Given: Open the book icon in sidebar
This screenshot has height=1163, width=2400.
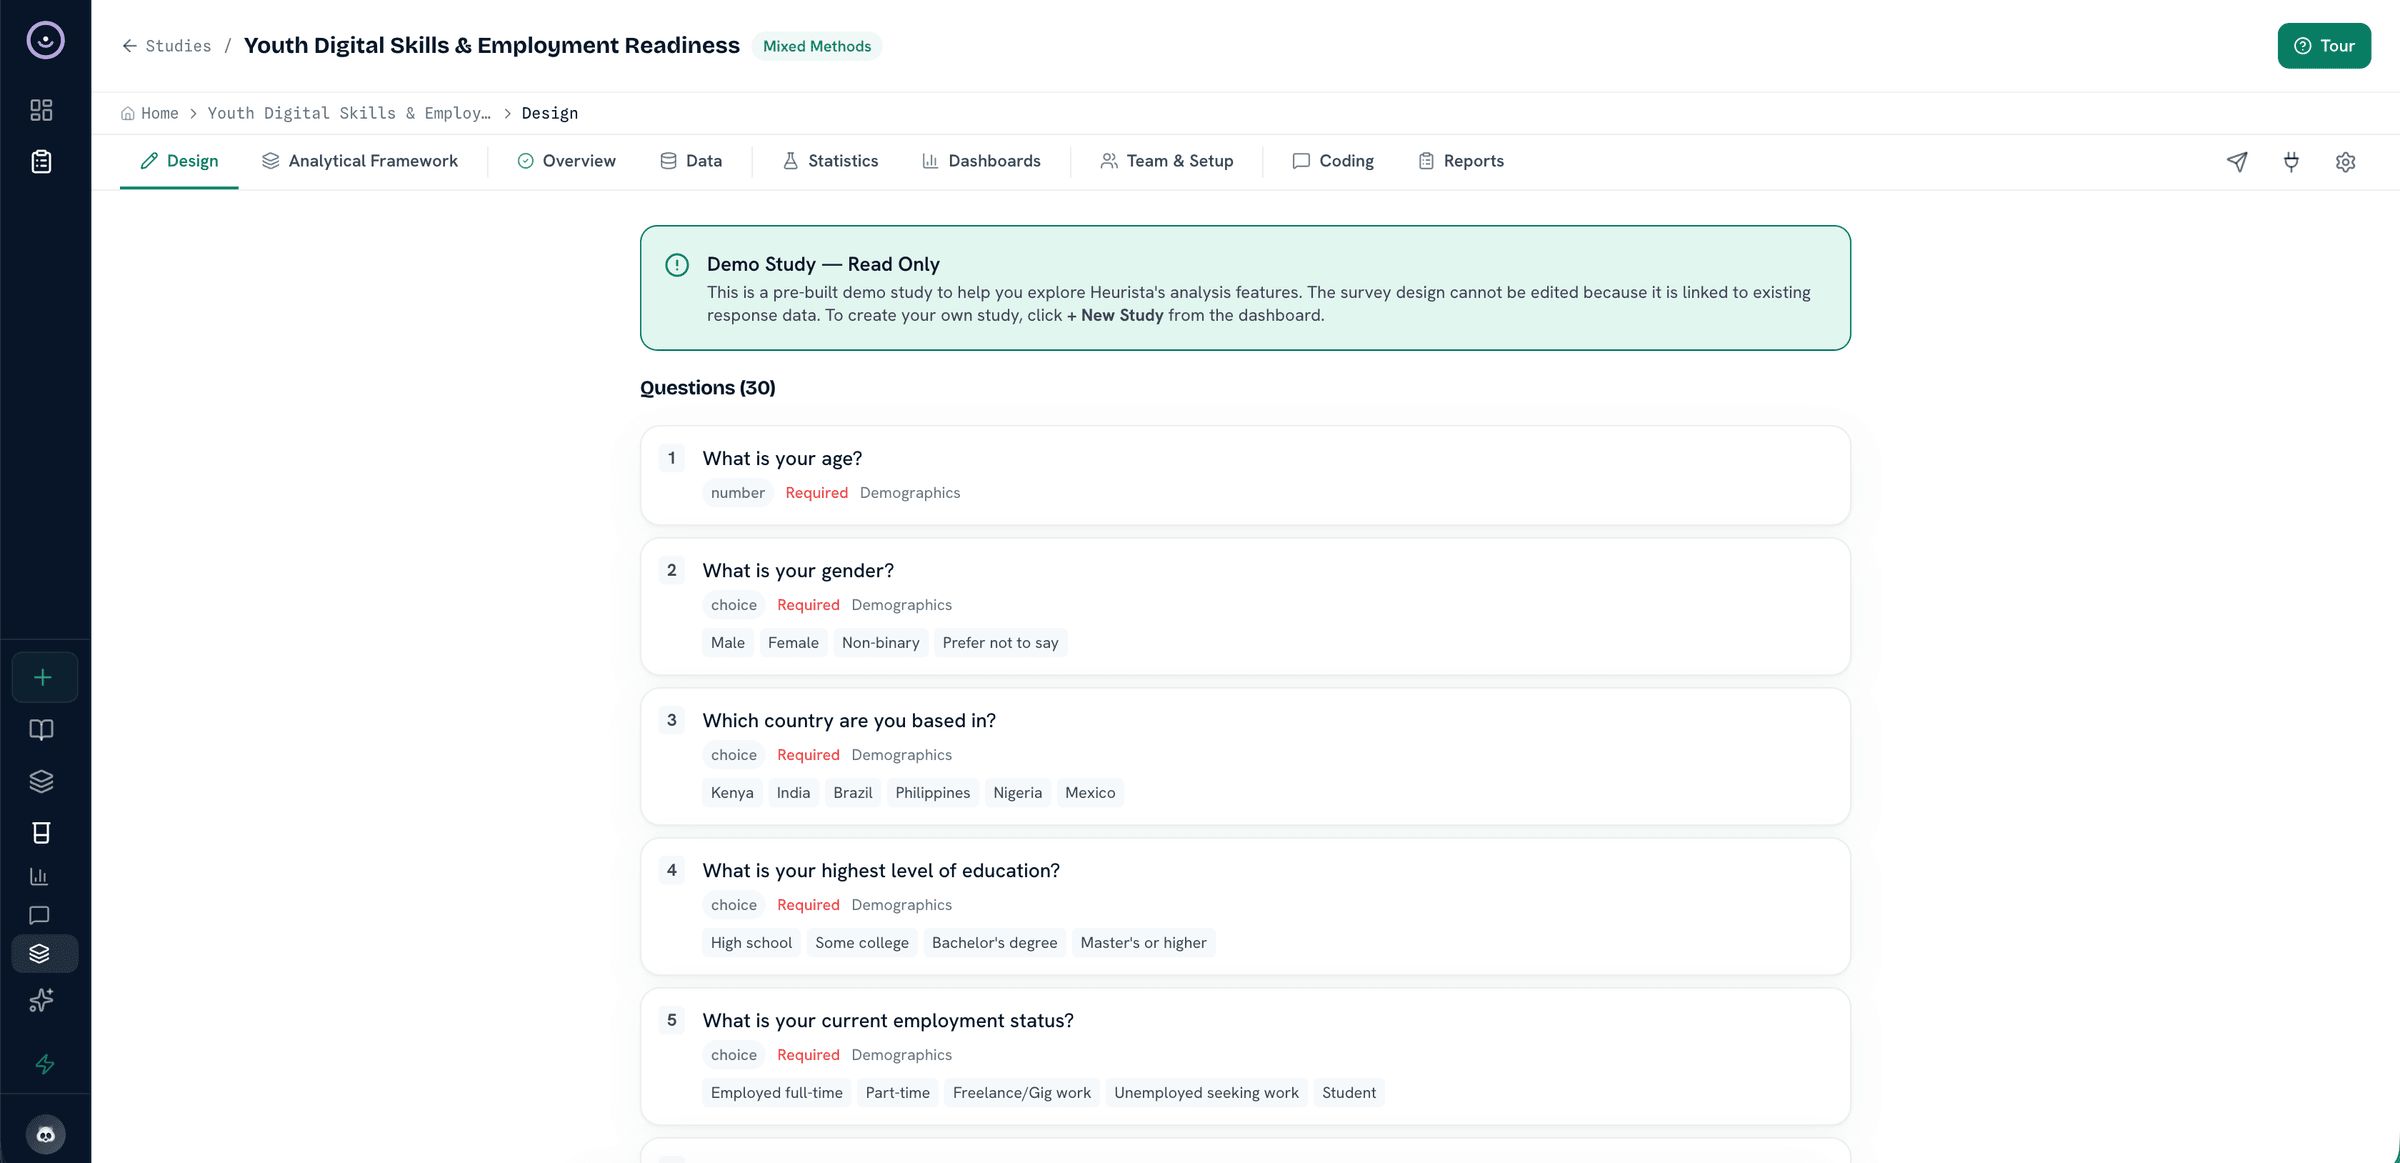Looking at the screenshot, I should [x=41, y=730].
